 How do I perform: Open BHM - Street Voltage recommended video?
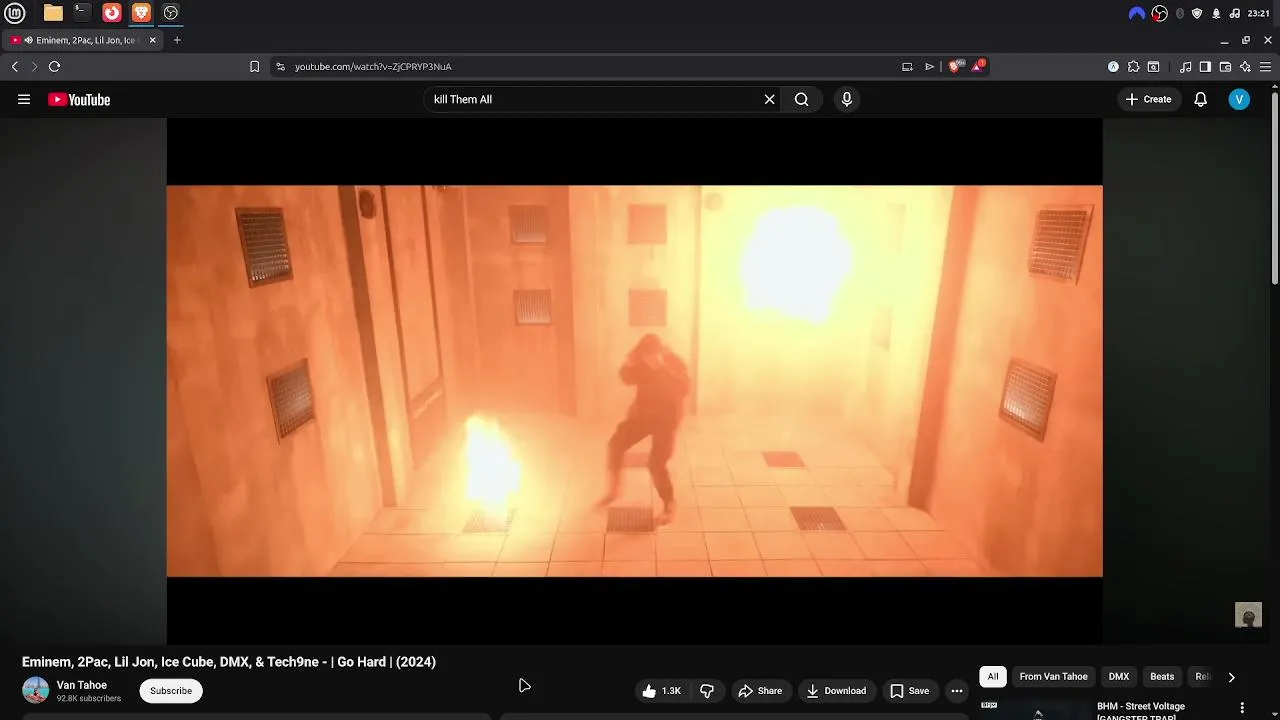click(x=1141, y=710)
